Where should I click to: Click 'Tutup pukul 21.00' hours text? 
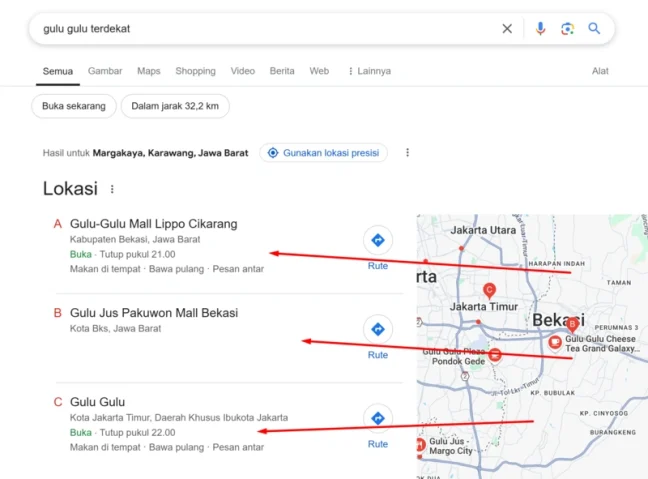137,255
